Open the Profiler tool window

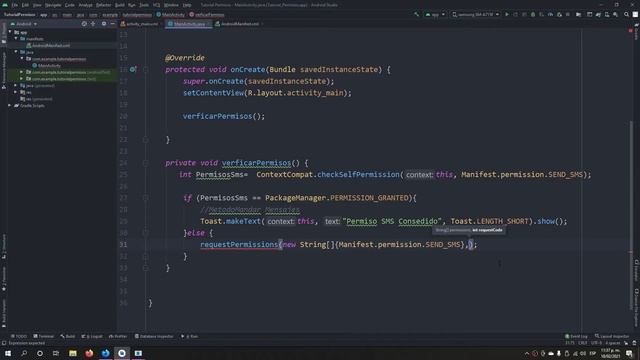tap(118, 336)
